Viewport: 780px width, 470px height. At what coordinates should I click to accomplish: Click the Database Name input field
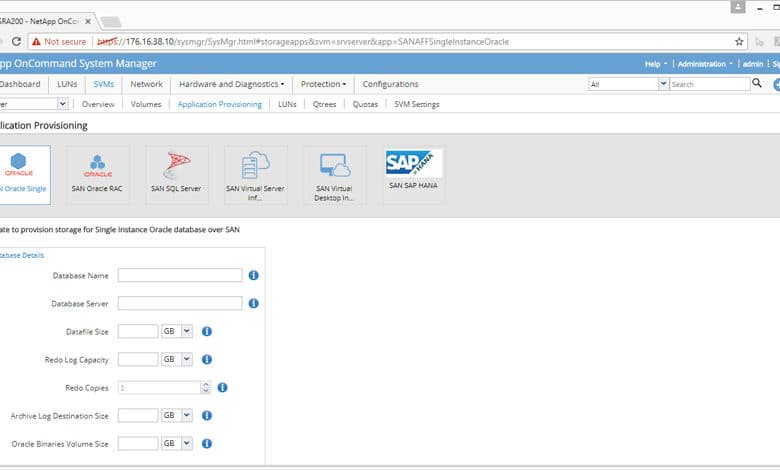tap(180, 275)
